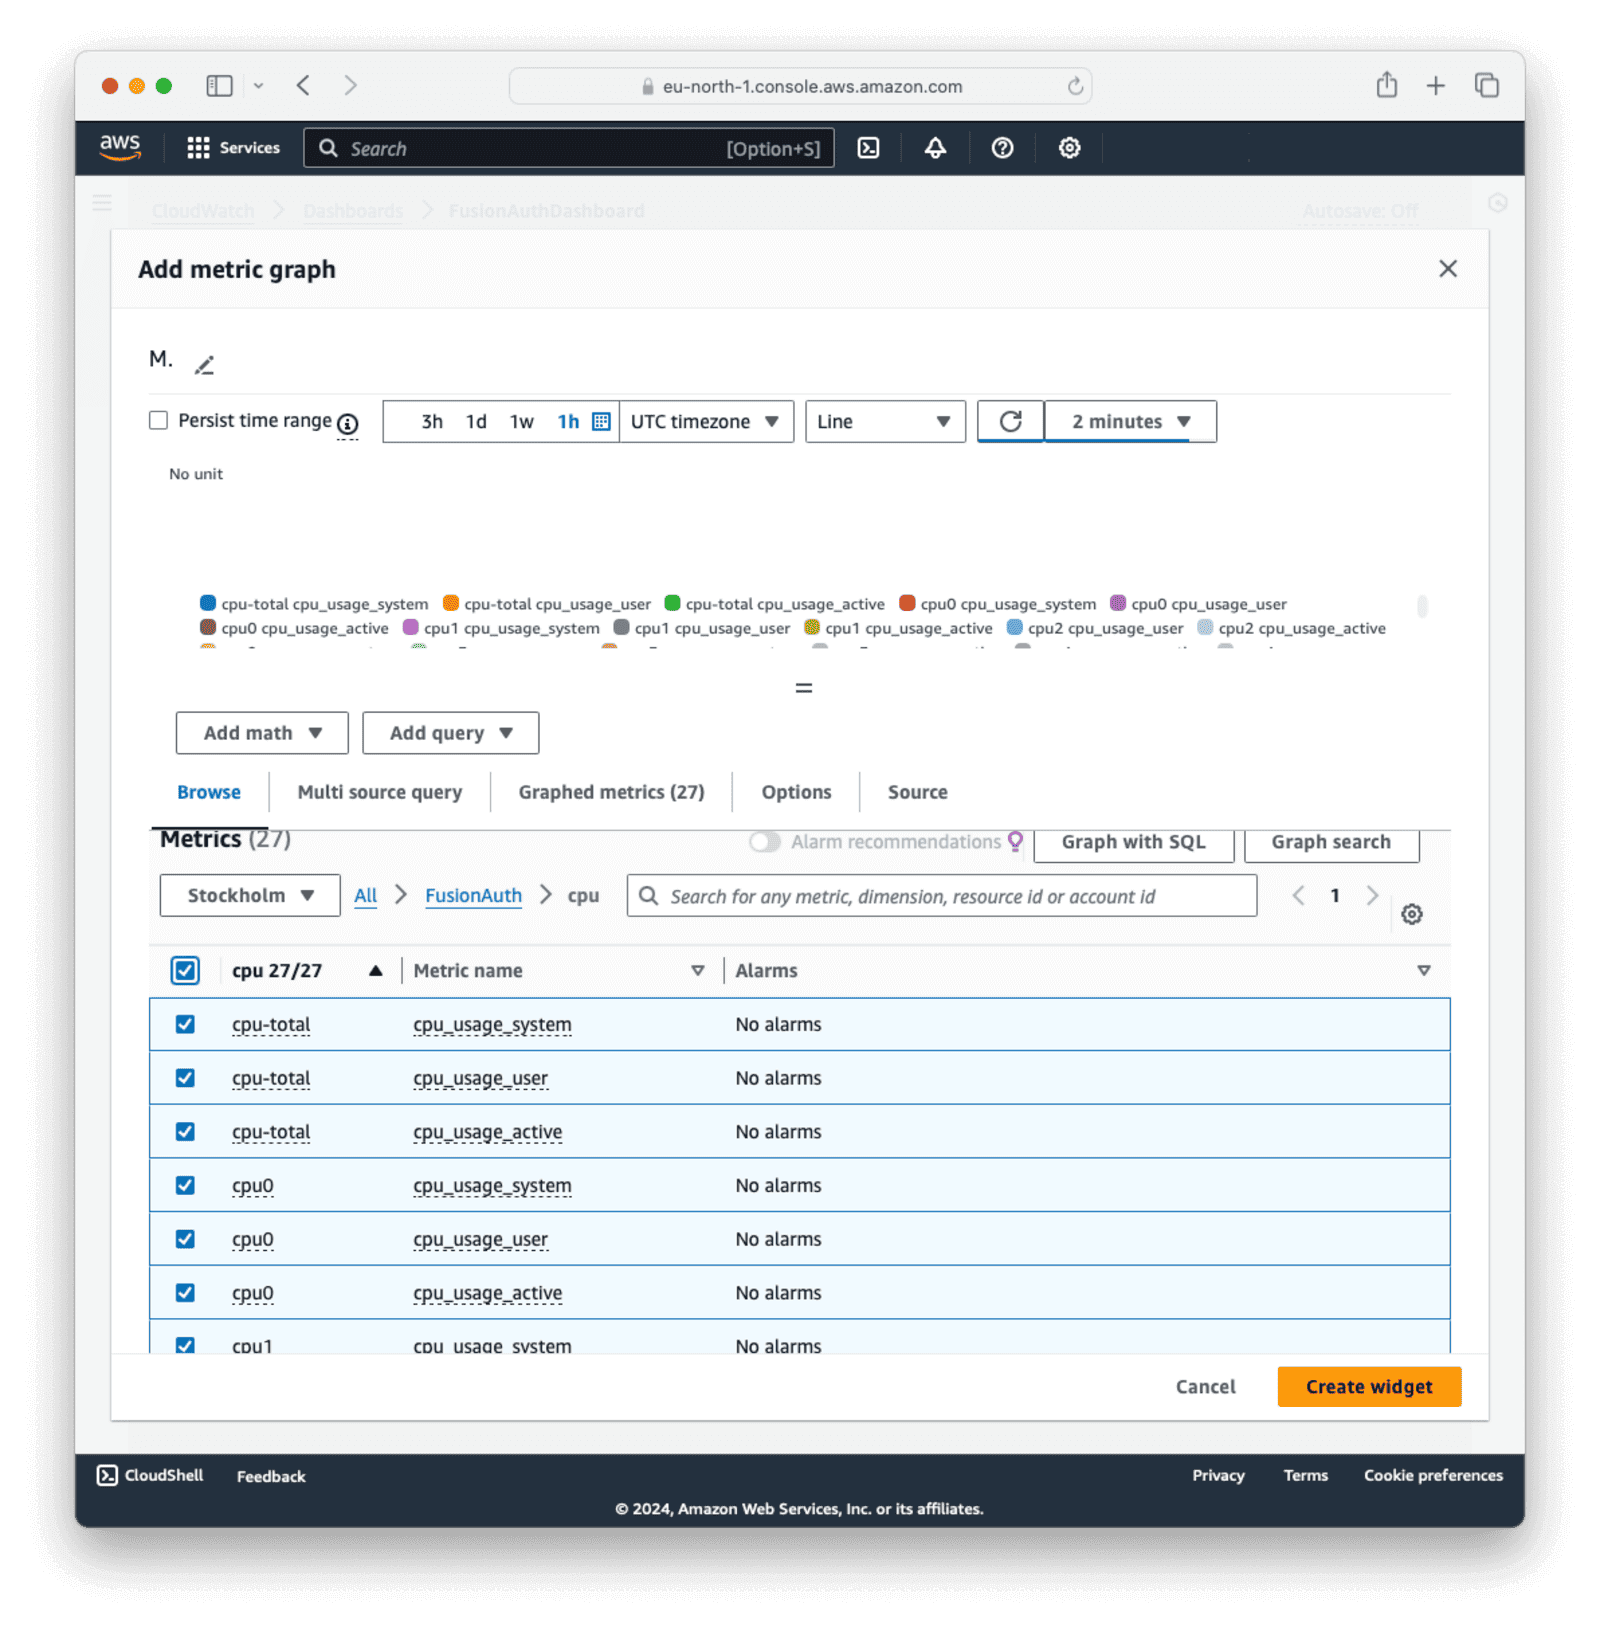This screenshot has width=1600, height=1627.
Task: Edit the graph title with the pencil icon
Action: (204, 365)
